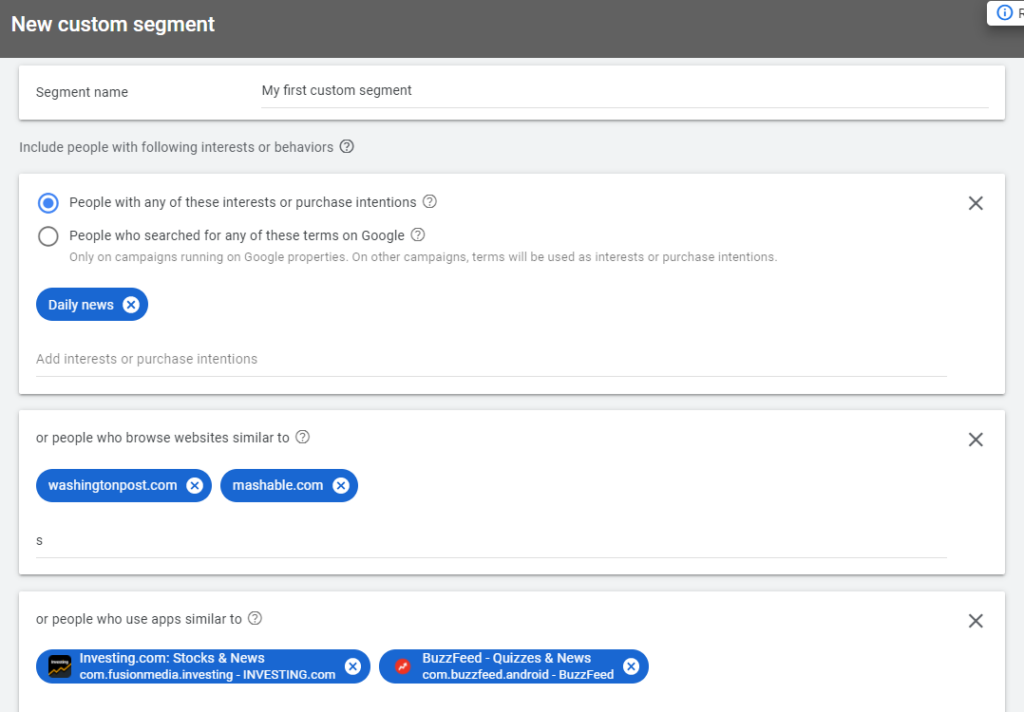Screen dimensions: 1024x712
Task: Click Add interests or purchase intentions field
Action: pos(490,359)
